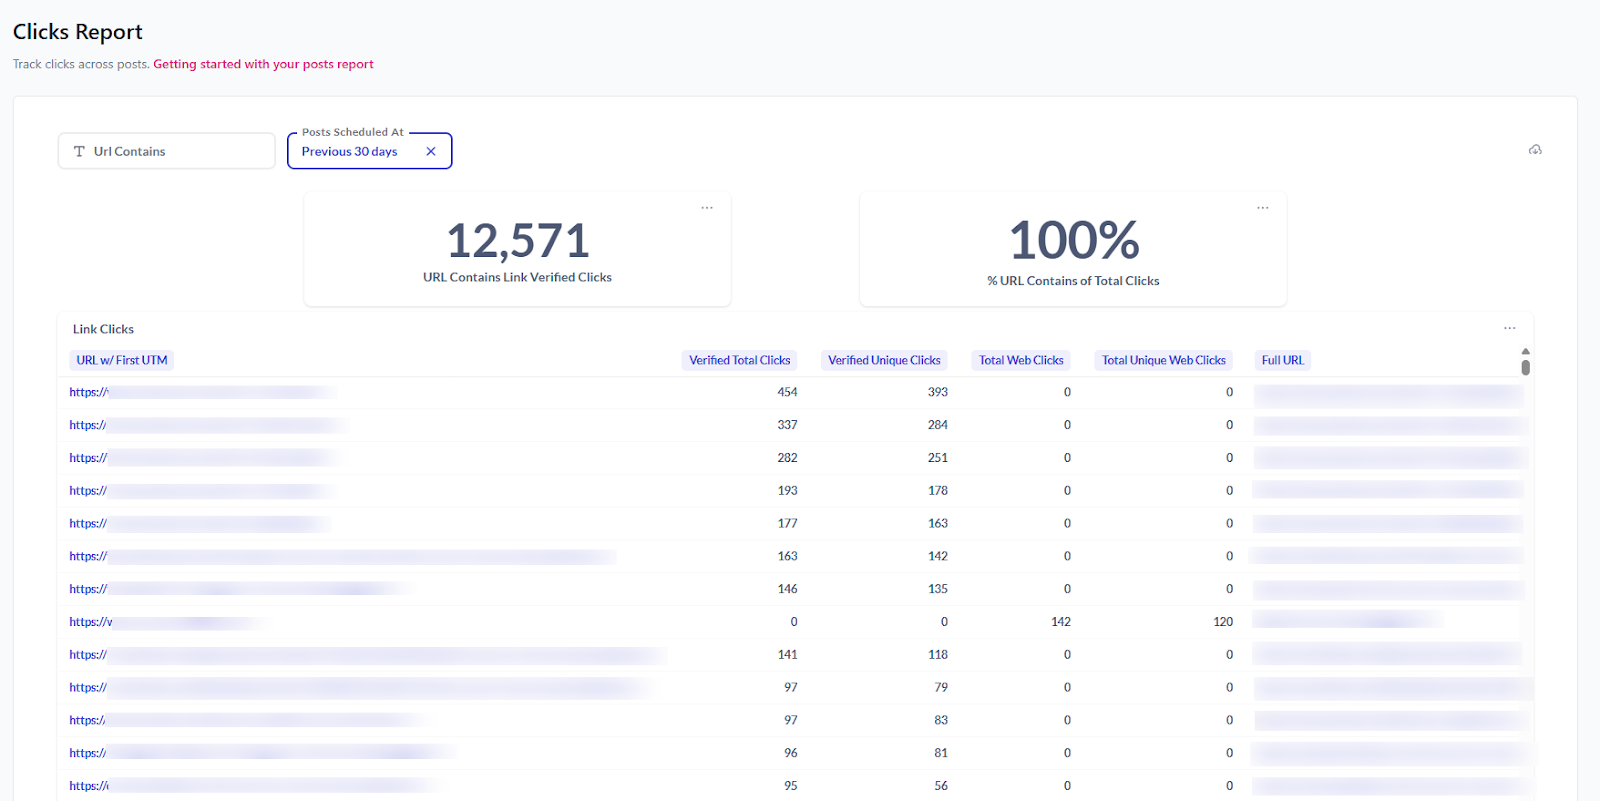This screenshot has width=1600, height=801.
Task: Click the Full URL column header
Action: pyautogui.click(x=1282, y=360)
